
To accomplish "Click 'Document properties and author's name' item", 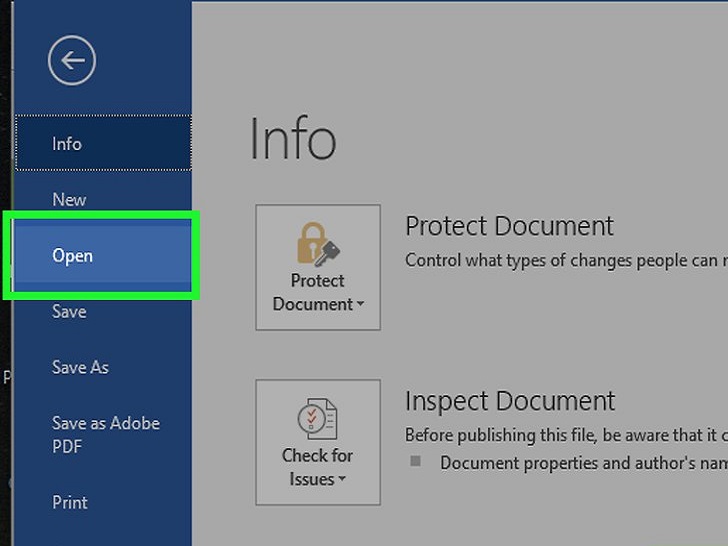I will click(x=584, y=463).
